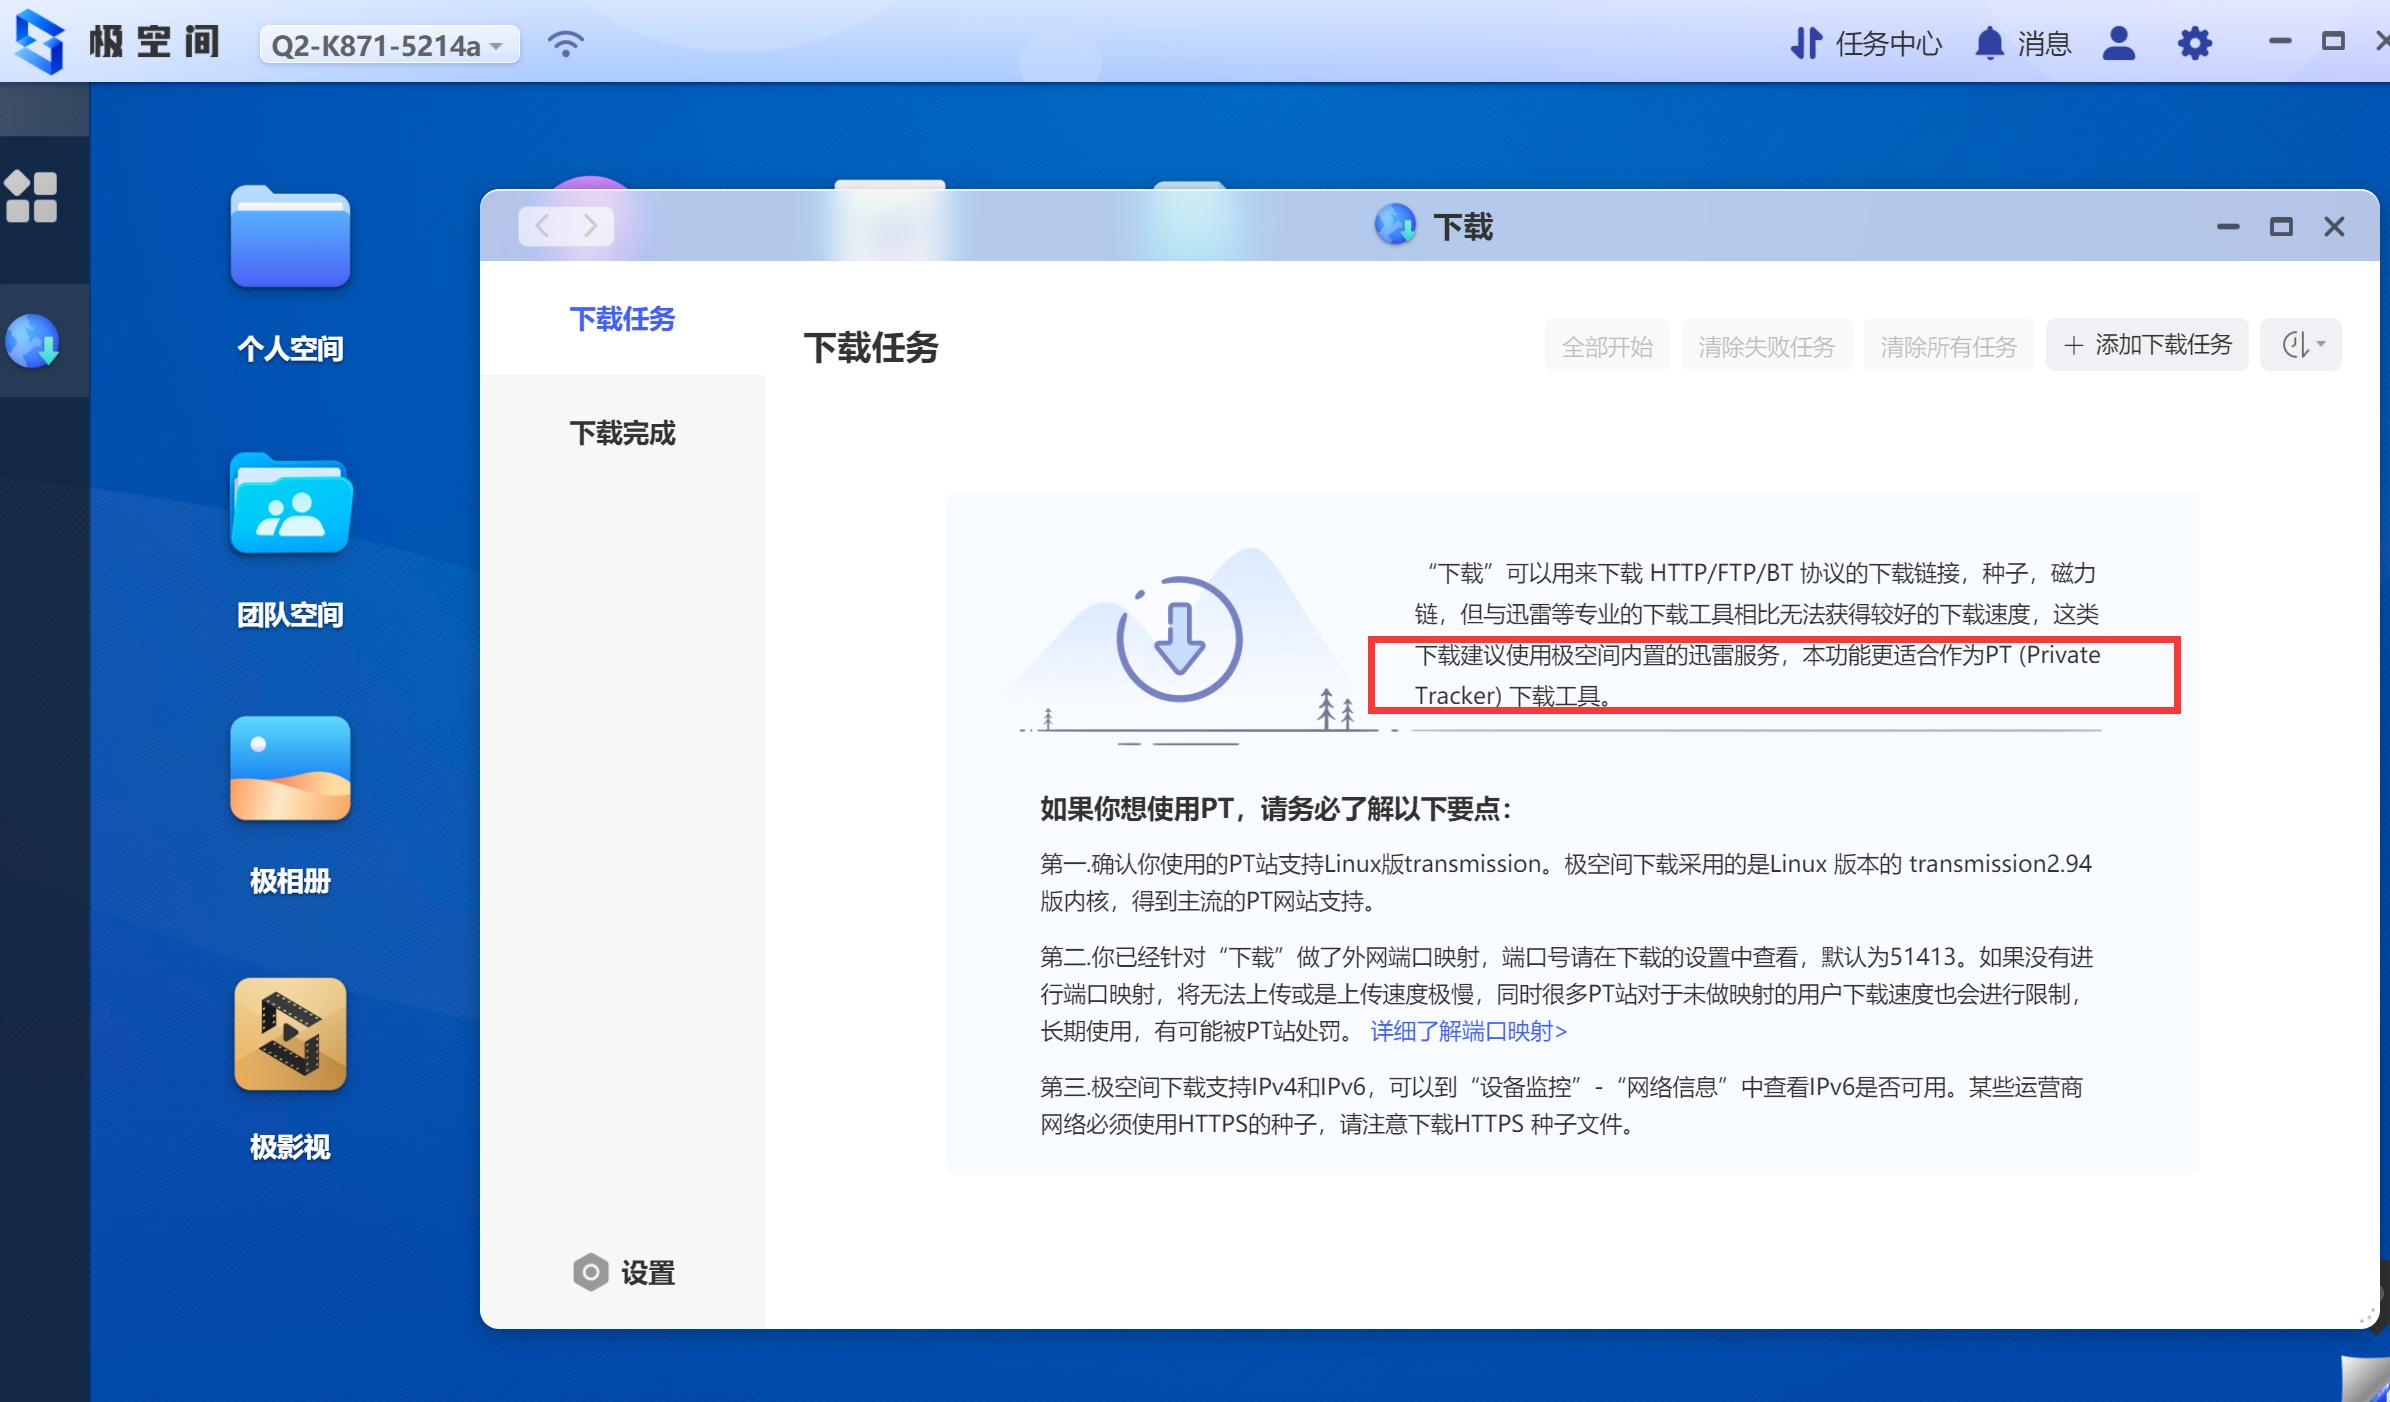Expand the Q2-K871-5214a device selector
Viewport: 2390px width, 1402px height.
(x=389, y=44)
